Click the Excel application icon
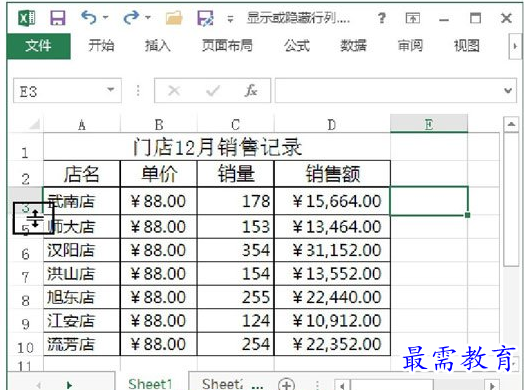The height and width of the screenshot is (390, 524). (26, 18)
